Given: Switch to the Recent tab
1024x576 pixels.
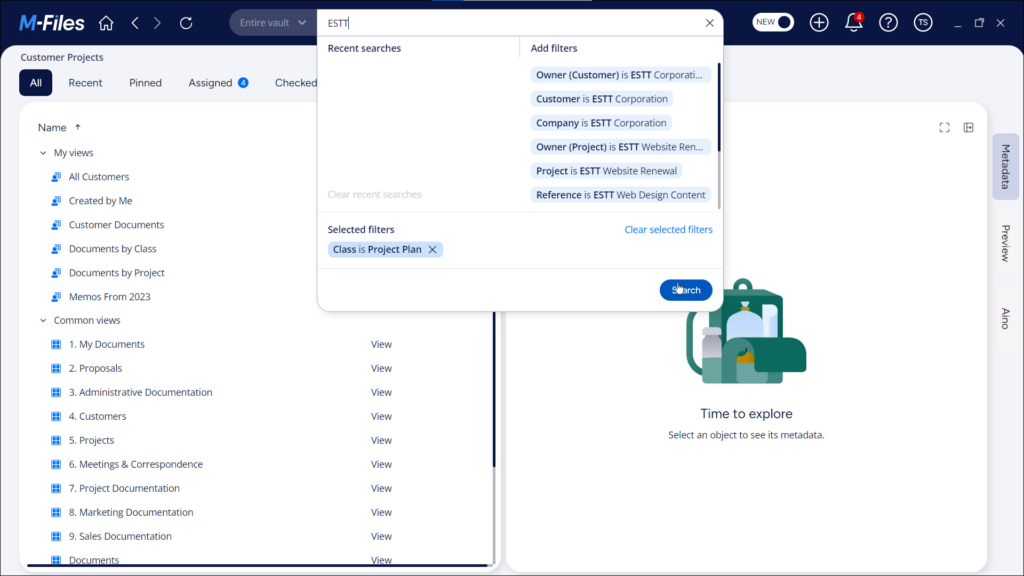Looking at the screenshot, I should 85,82.
